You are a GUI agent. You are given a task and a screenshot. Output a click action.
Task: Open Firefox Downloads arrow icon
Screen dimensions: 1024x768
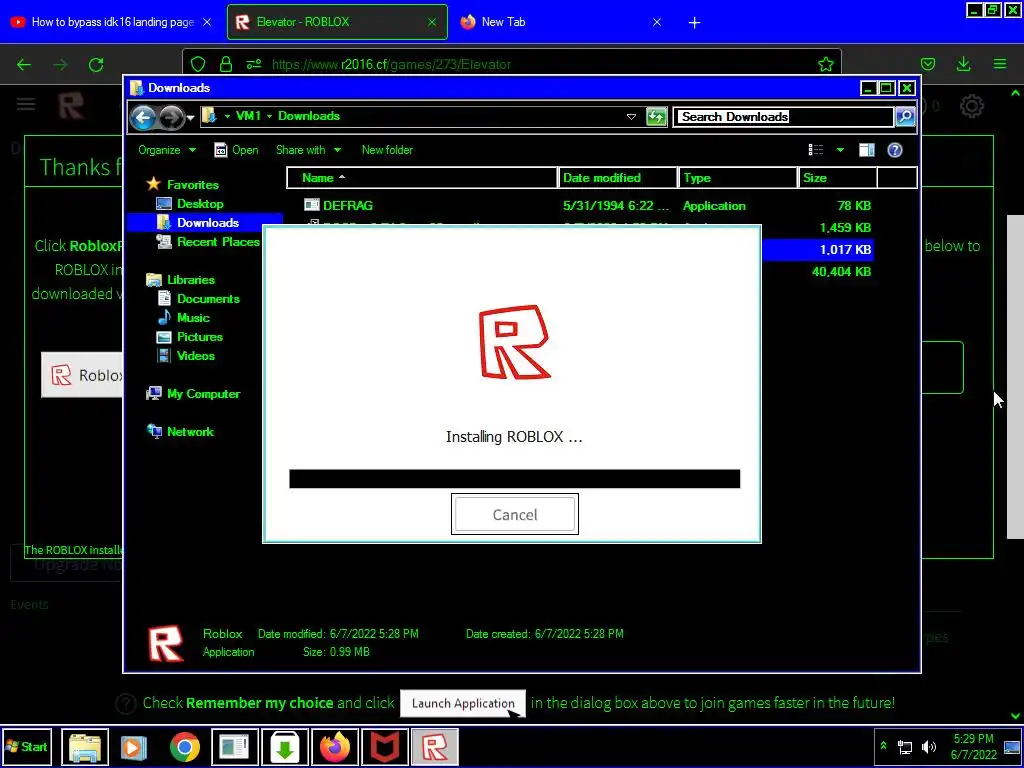click(x=963, y=64)
